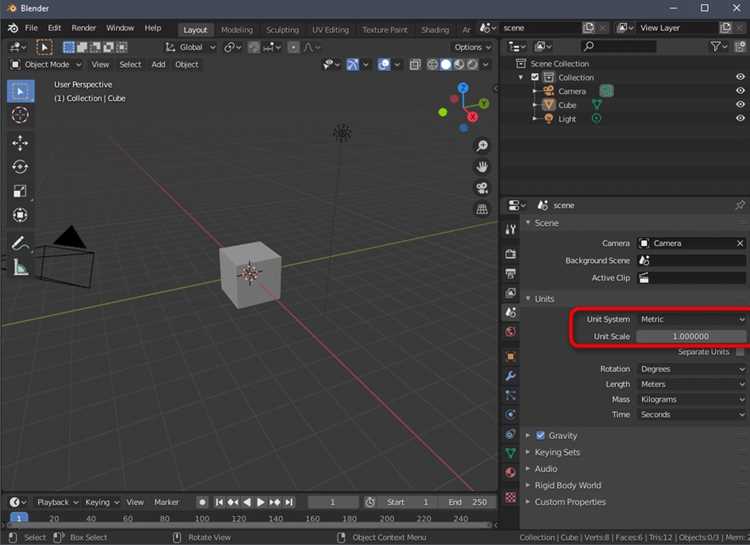The image size is (750, 545).
Task: Open the Texture properties checker icon
Action: click(x=510, y=497)
